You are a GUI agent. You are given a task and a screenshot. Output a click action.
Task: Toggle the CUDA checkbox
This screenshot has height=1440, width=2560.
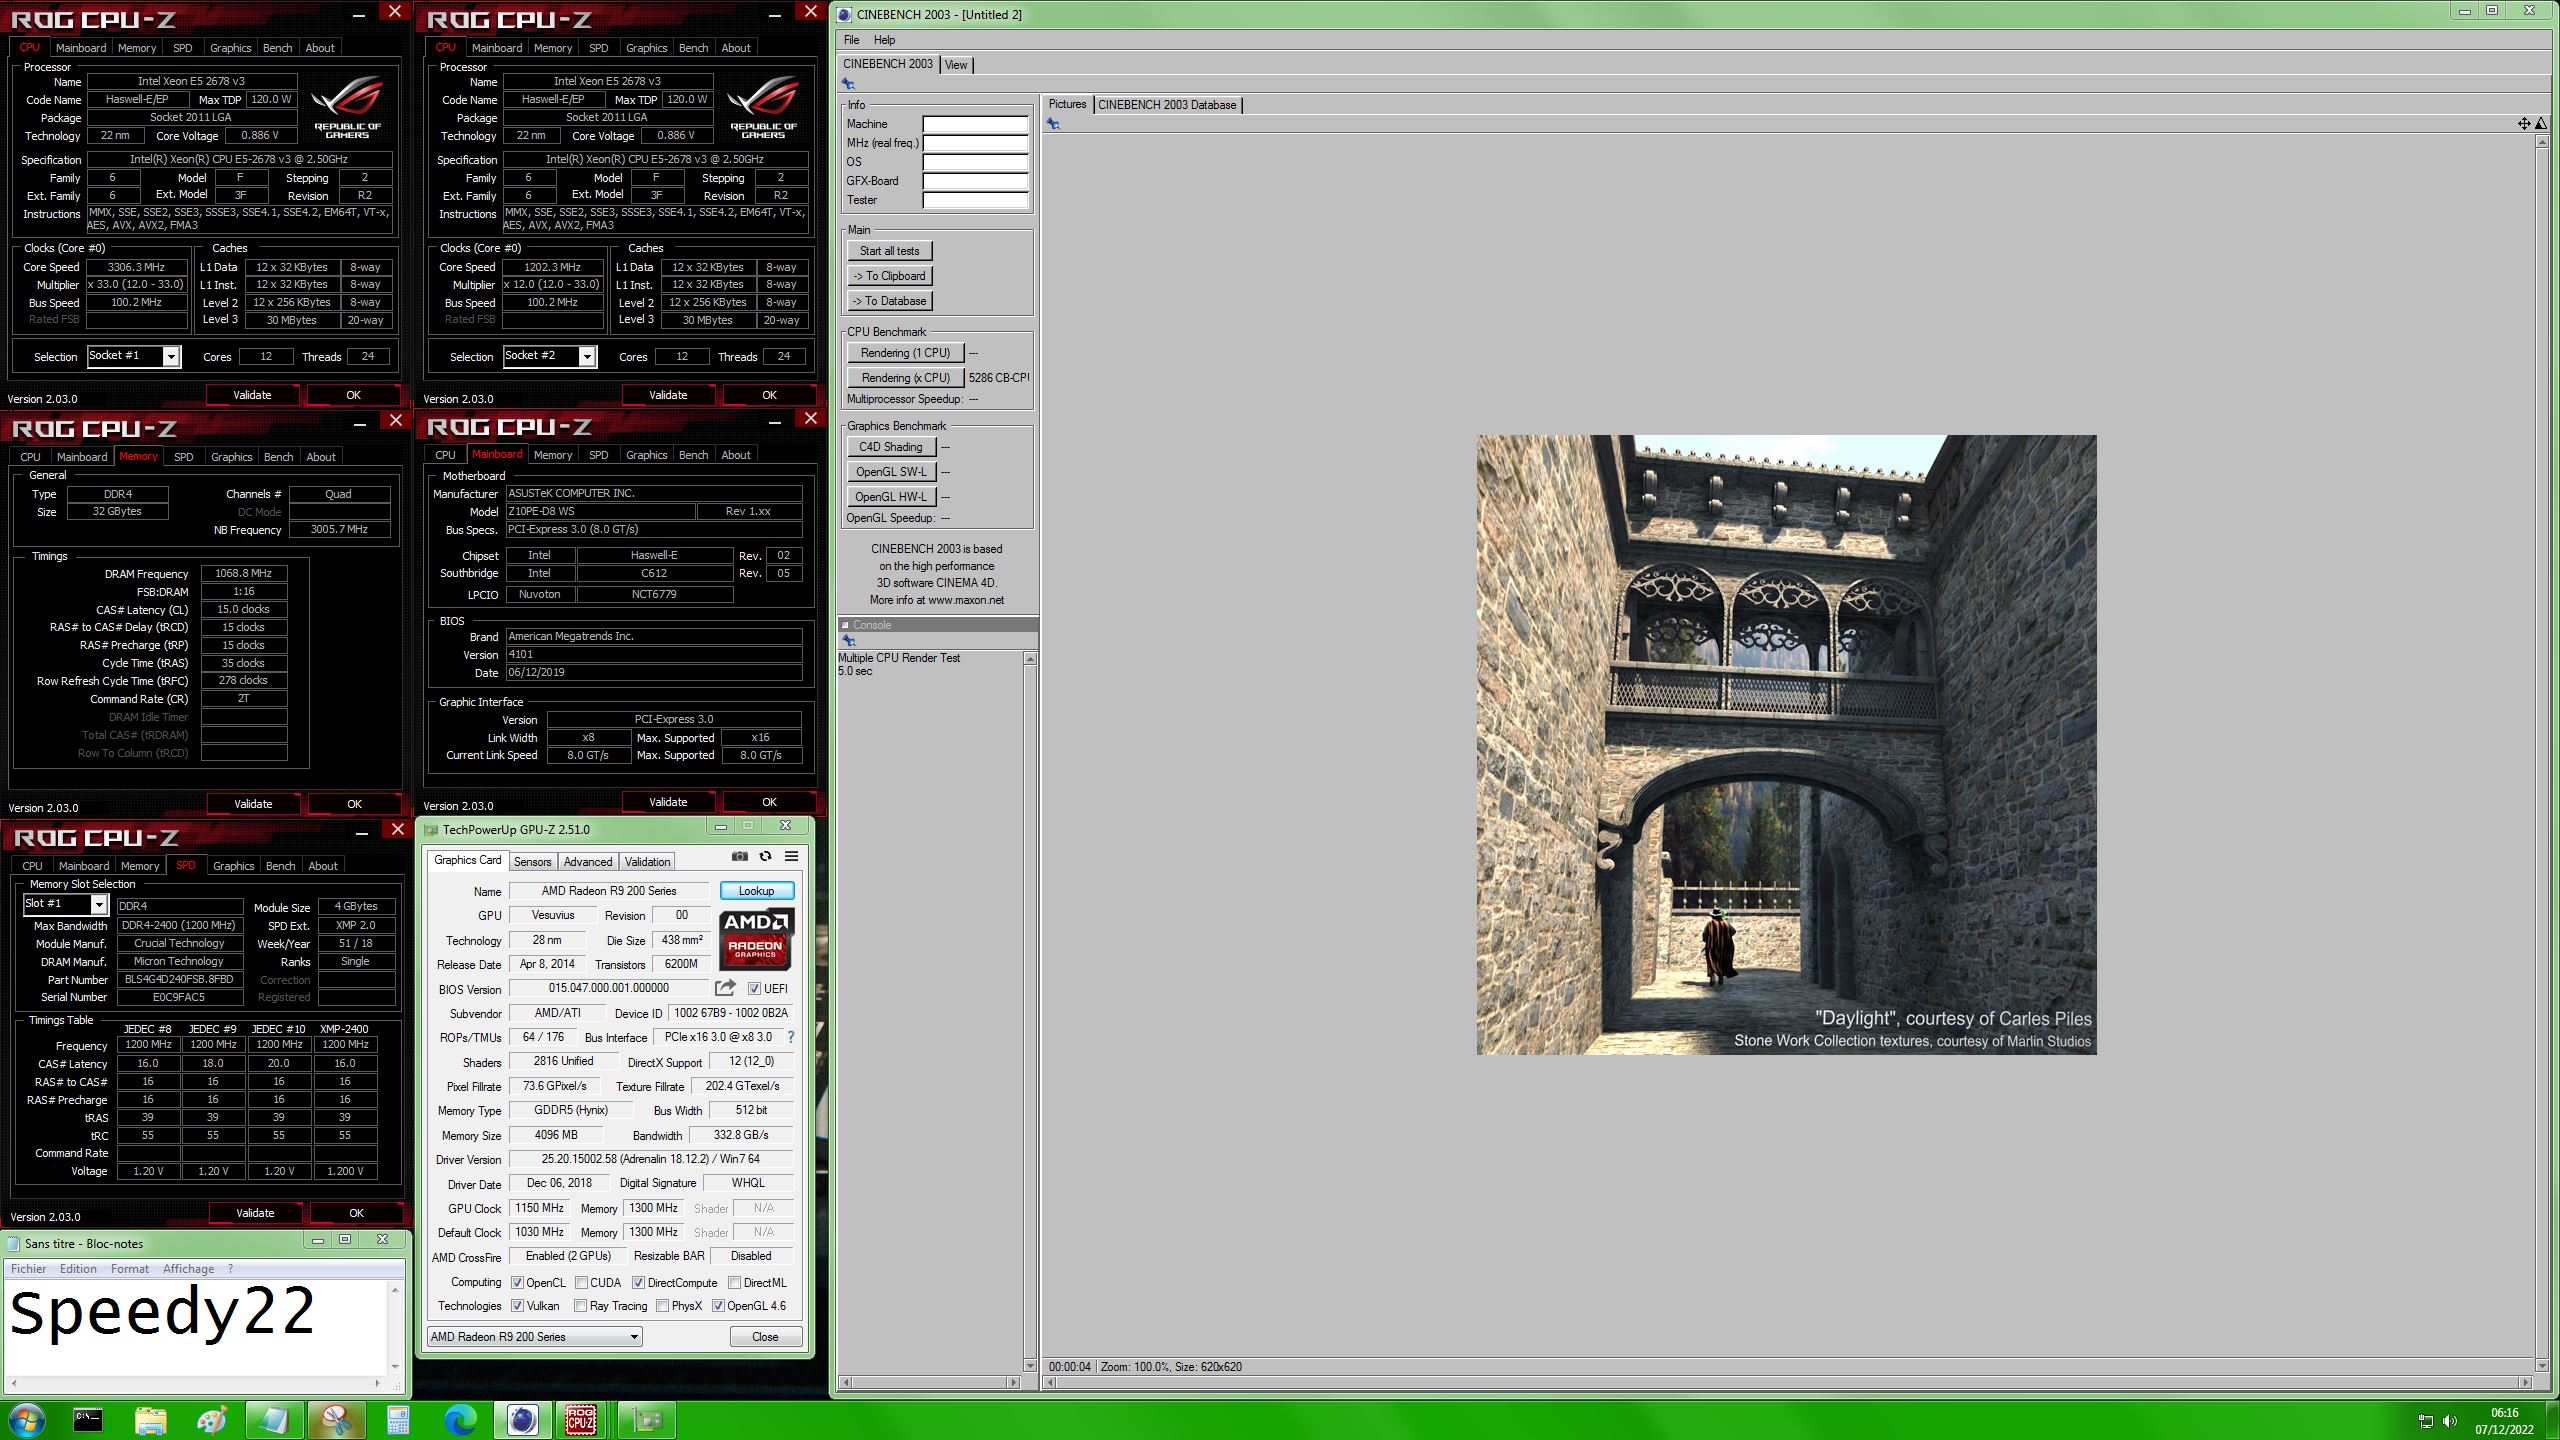click(x=581, y=1283)
